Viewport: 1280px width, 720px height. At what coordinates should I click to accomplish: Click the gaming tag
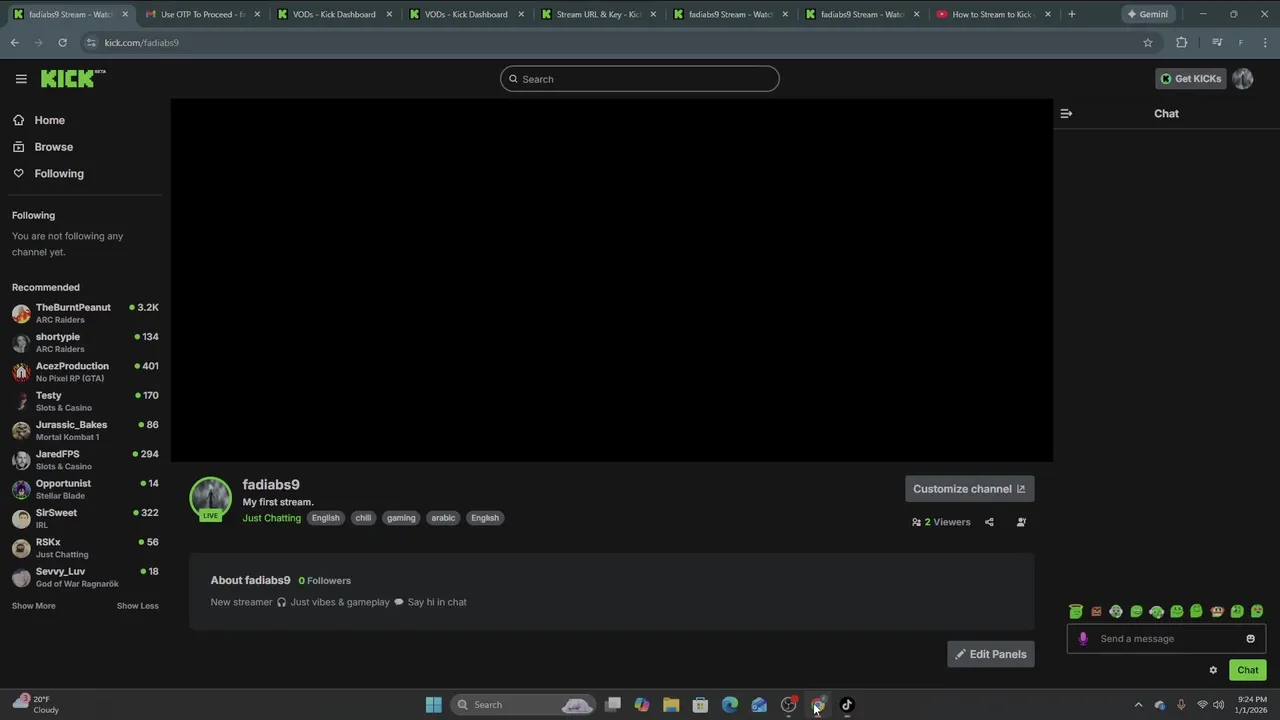[401, 518]
